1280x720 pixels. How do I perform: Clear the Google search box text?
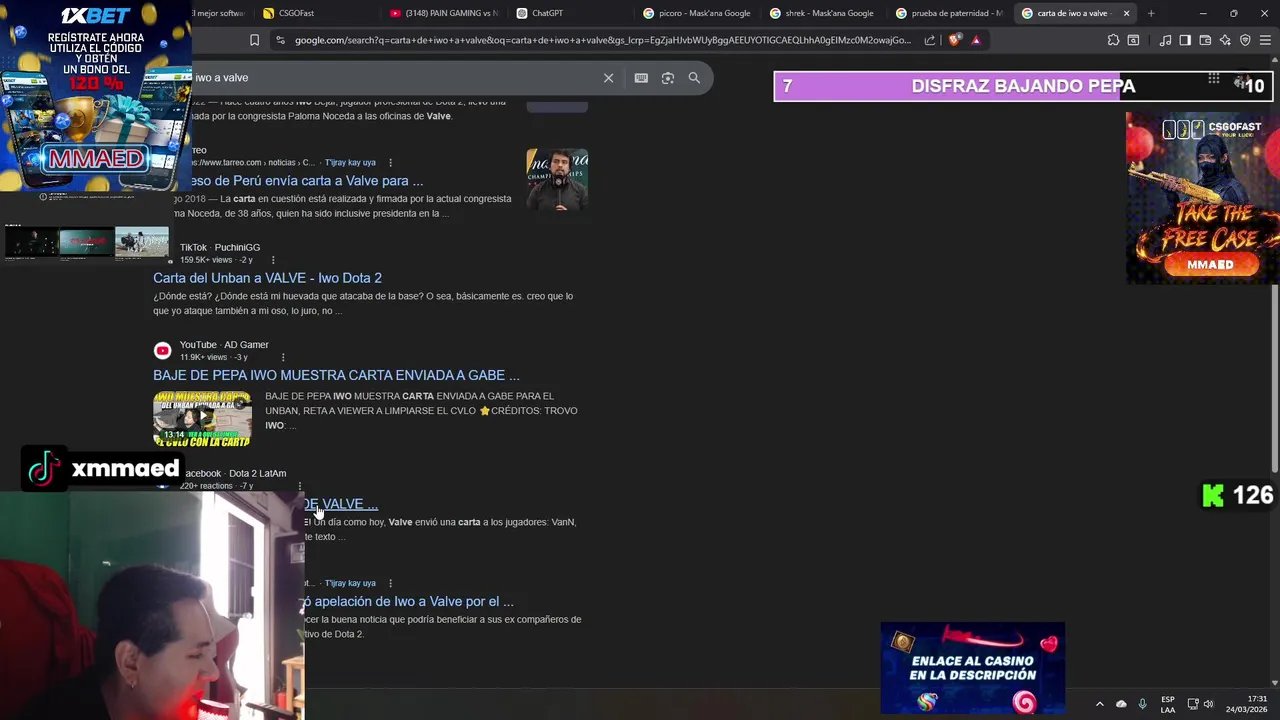[x=608, y=78]
